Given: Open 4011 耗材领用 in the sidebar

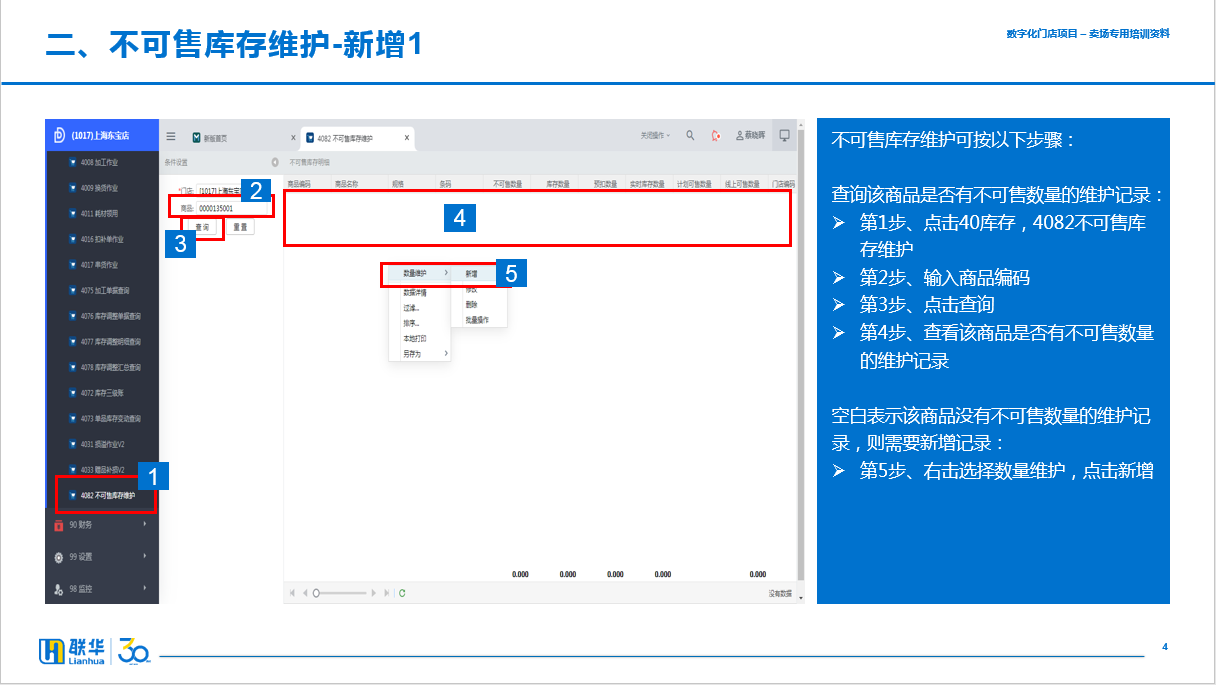Looking at the screenshot, I should (99, 213).
